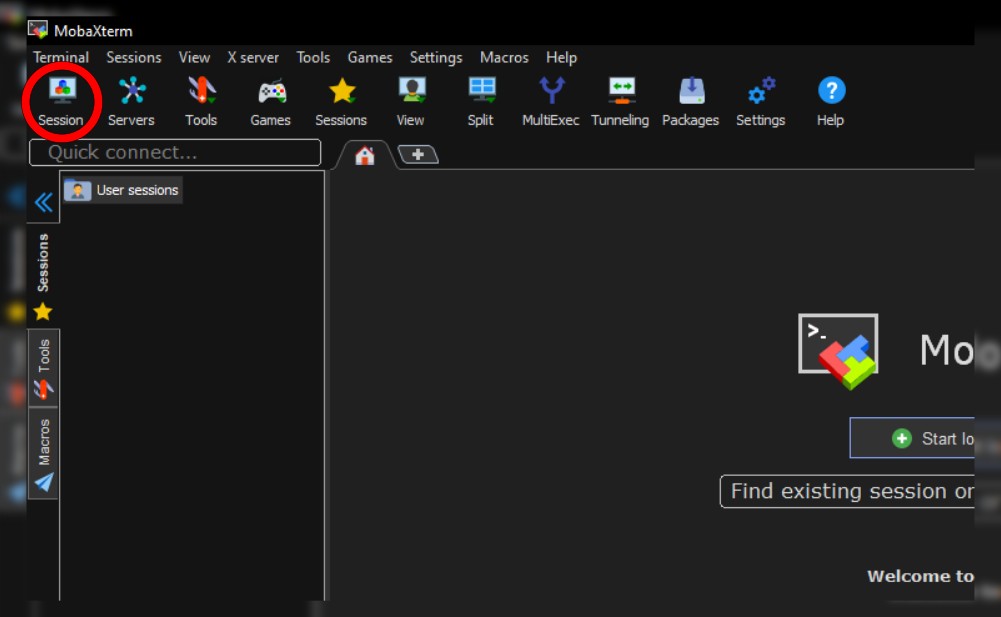Open the View menu
Screen dimensions: 1001x617
point(194,57)
